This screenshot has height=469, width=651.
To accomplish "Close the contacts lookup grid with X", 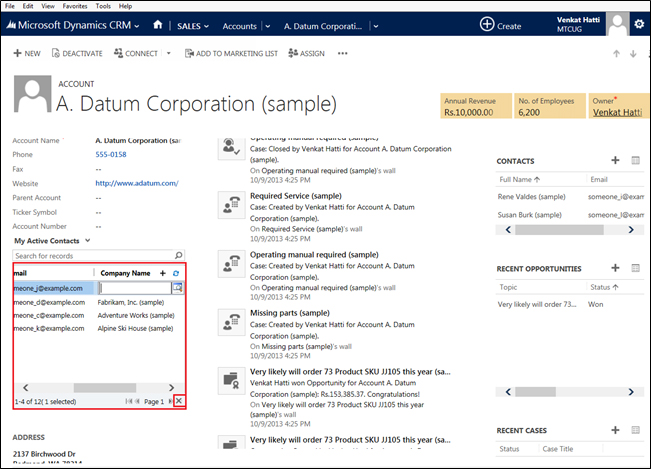I will coord(179,400).
